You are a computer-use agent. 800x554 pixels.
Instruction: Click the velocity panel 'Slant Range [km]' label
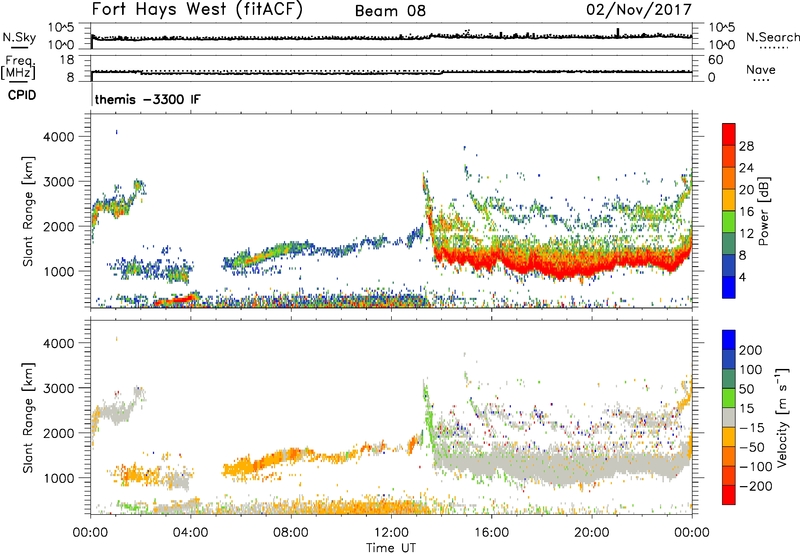pos(28,418)
